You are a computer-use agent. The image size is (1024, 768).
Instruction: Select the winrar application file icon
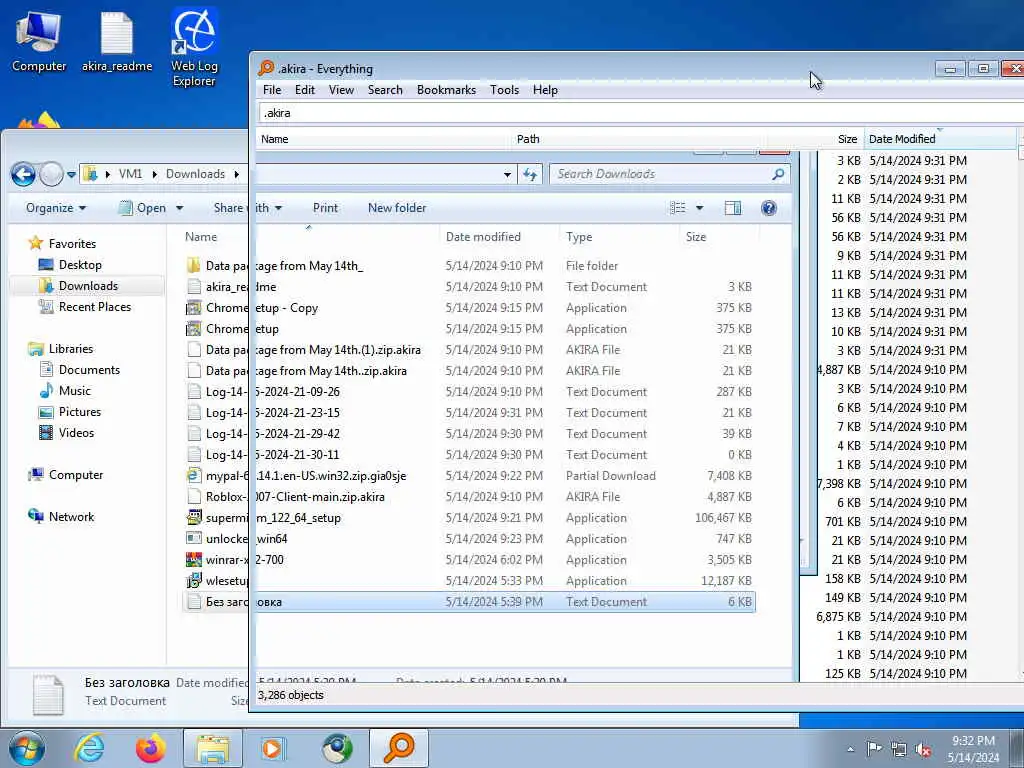(x=193, y=560)
